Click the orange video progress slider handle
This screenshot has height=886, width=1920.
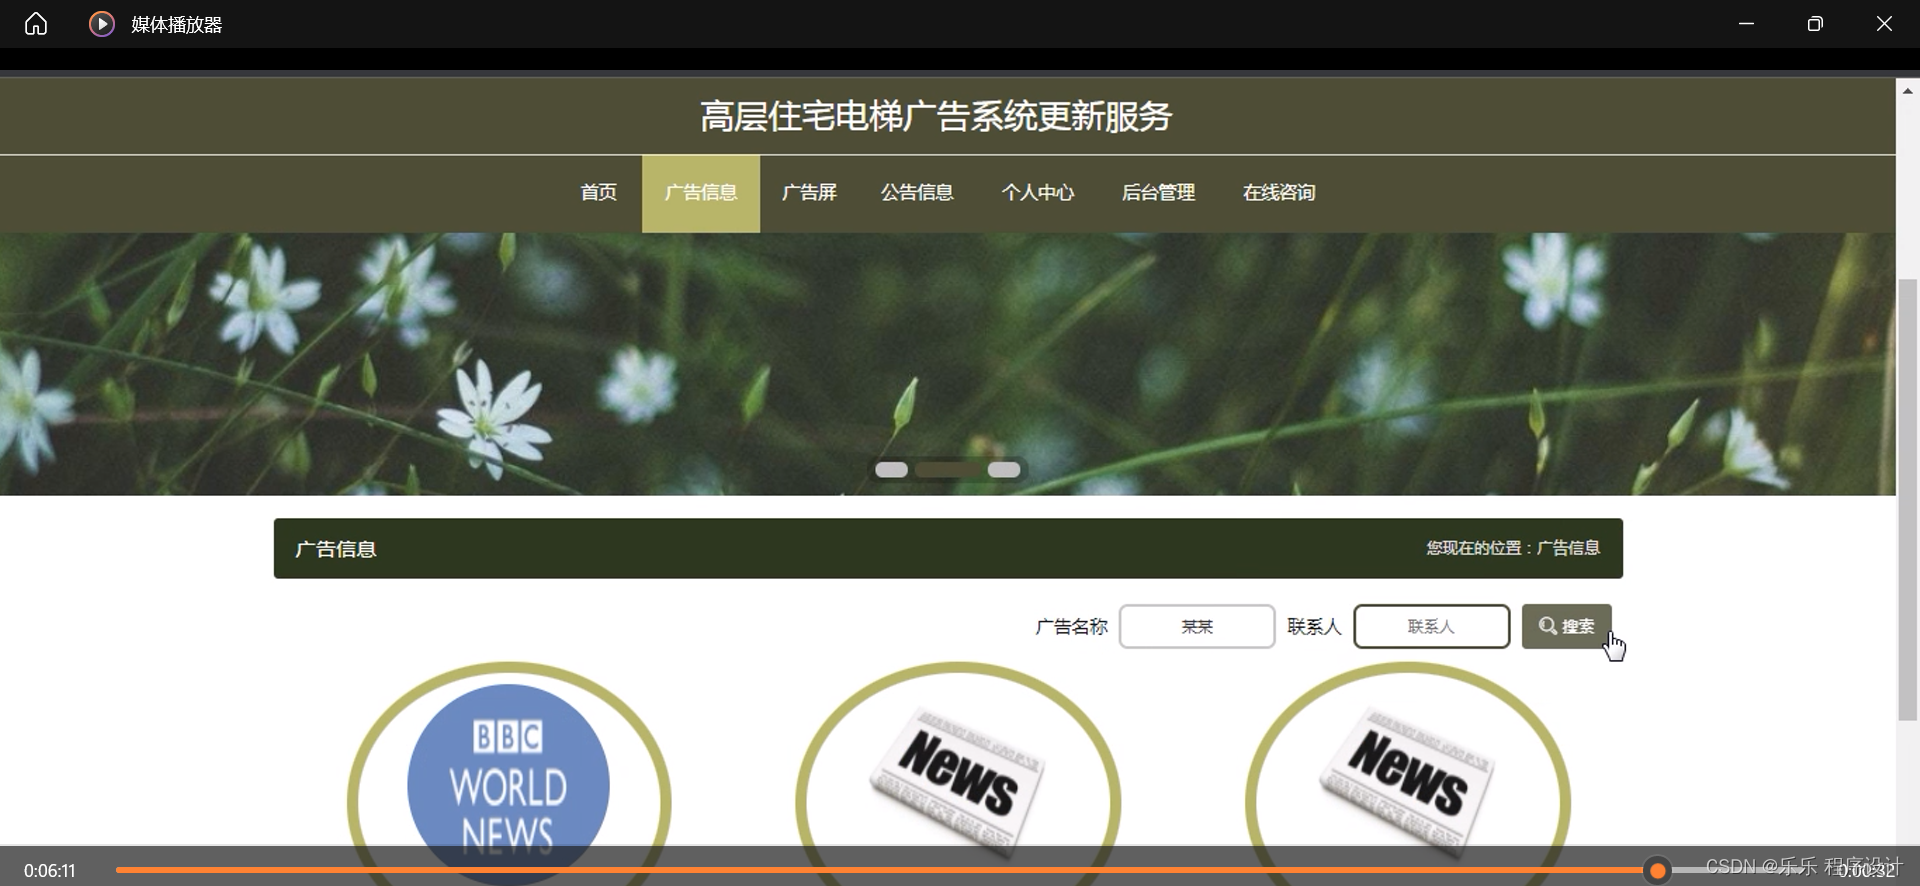pyautogui.click(x=1657, y=870)
